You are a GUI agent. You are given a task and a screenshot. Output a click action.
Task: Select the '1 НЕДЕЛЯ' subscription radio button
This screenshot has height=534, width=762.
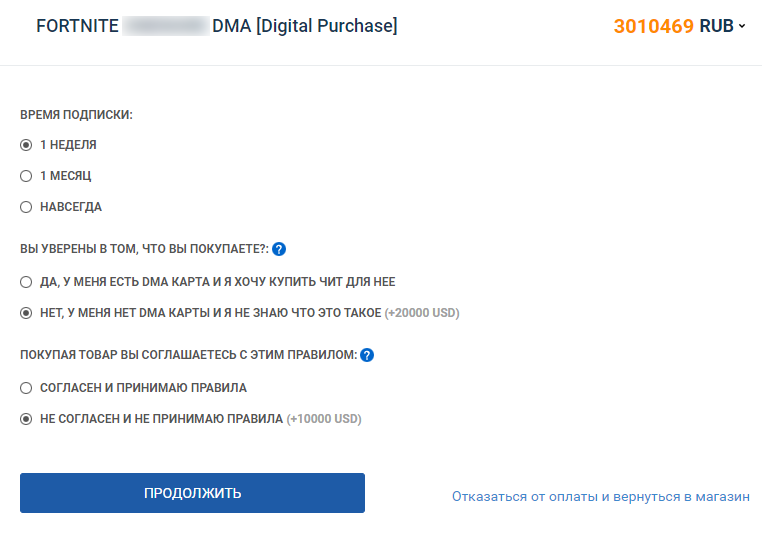click(27, 145)
